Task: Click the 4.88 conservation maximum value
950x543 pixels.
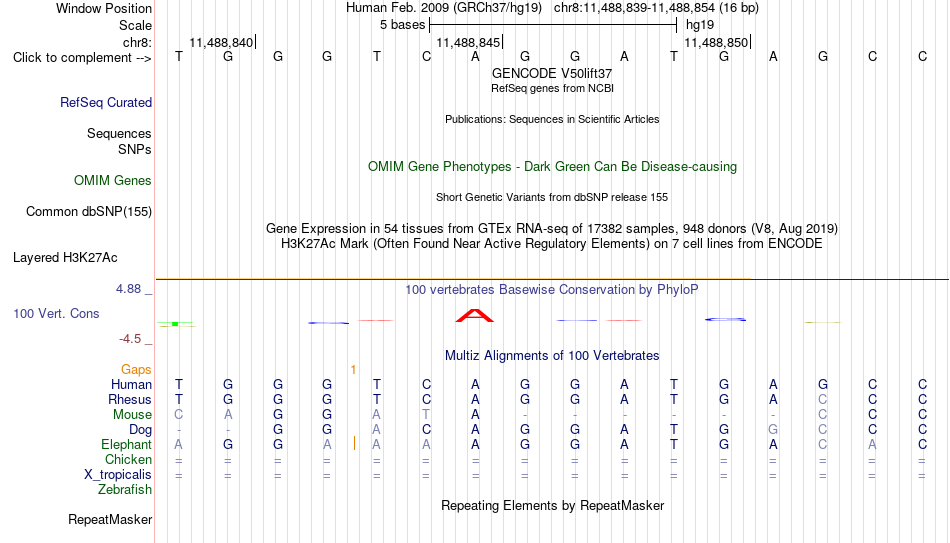Action: click(128, 289)
